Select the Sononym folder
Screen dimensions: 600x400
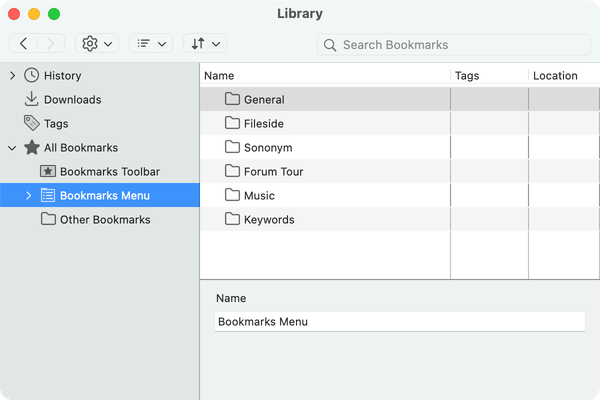pyautogui.click(x=268, y=148)
